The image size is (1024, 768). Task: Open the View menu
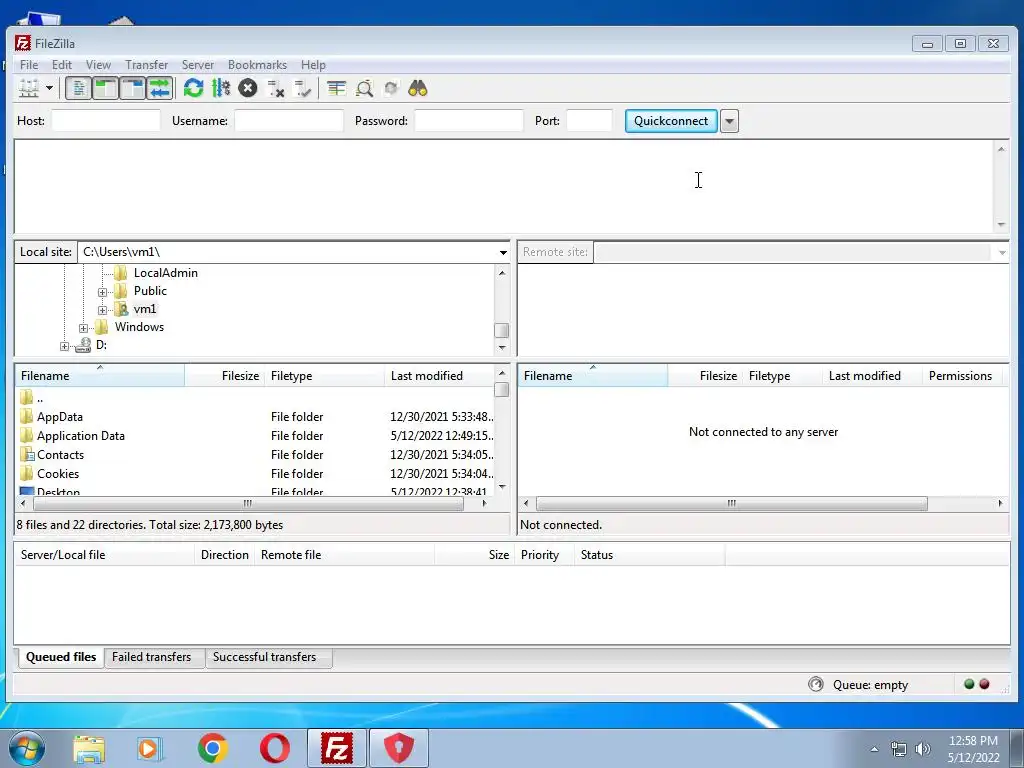[x=98, y=65]
